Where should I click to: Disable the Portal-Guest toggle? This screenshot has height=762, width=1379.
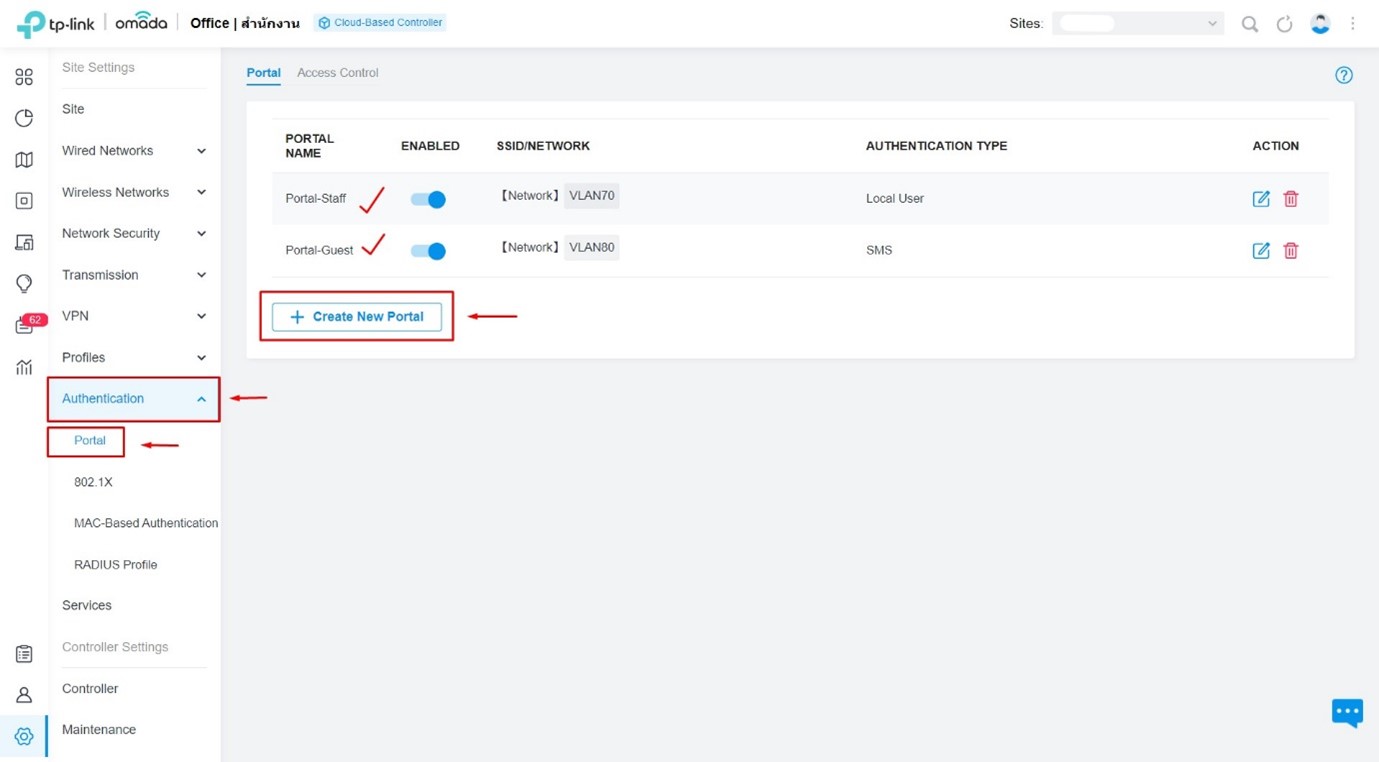coord(428,251)
